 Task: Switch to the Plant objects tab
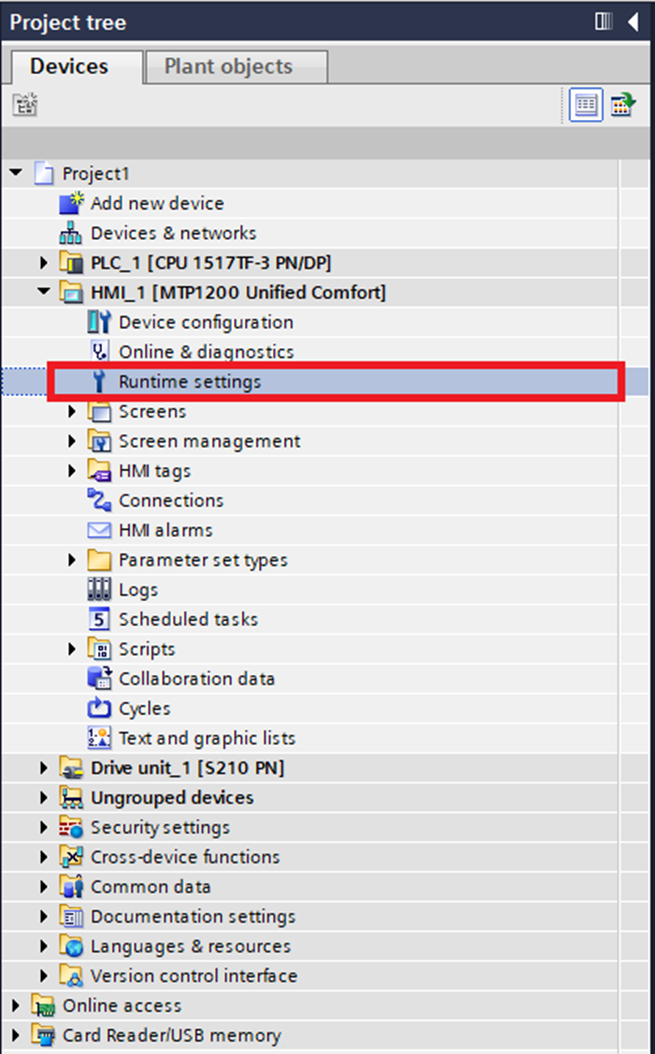pos(236,67)
